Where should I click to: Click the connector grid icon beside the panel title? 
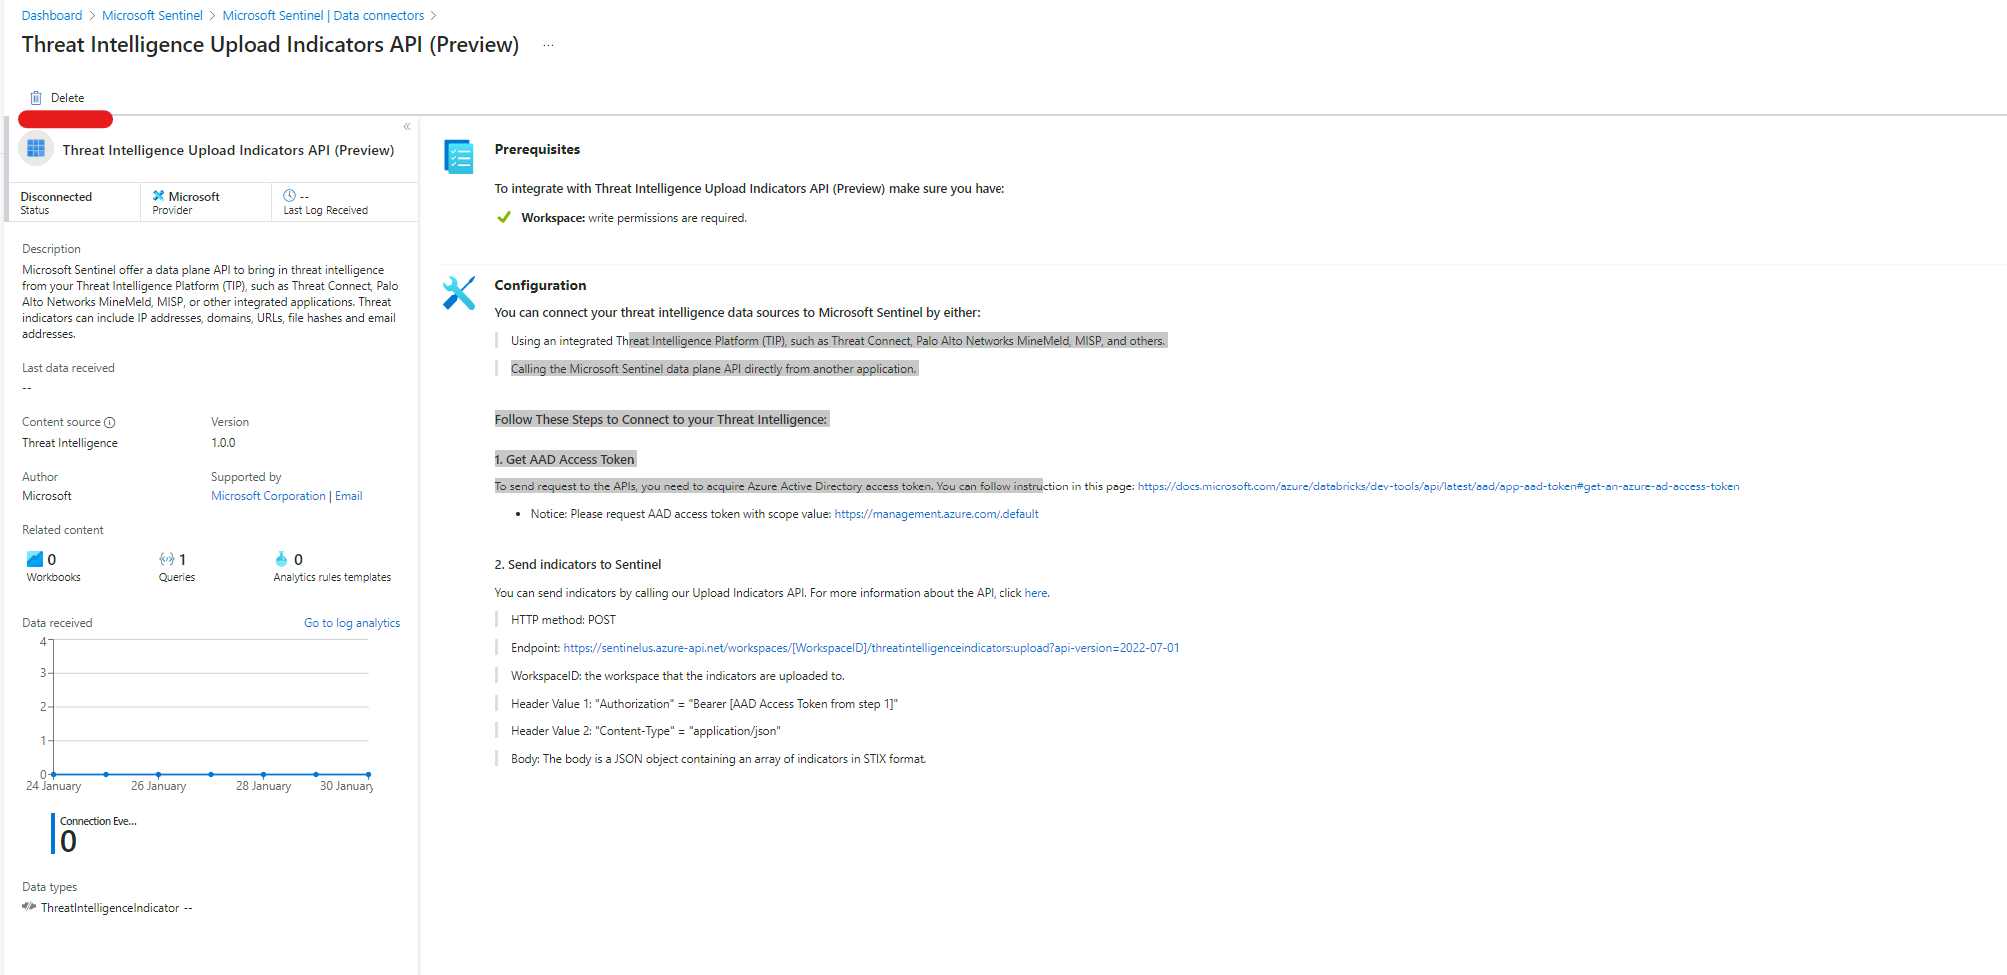(36, 149)
